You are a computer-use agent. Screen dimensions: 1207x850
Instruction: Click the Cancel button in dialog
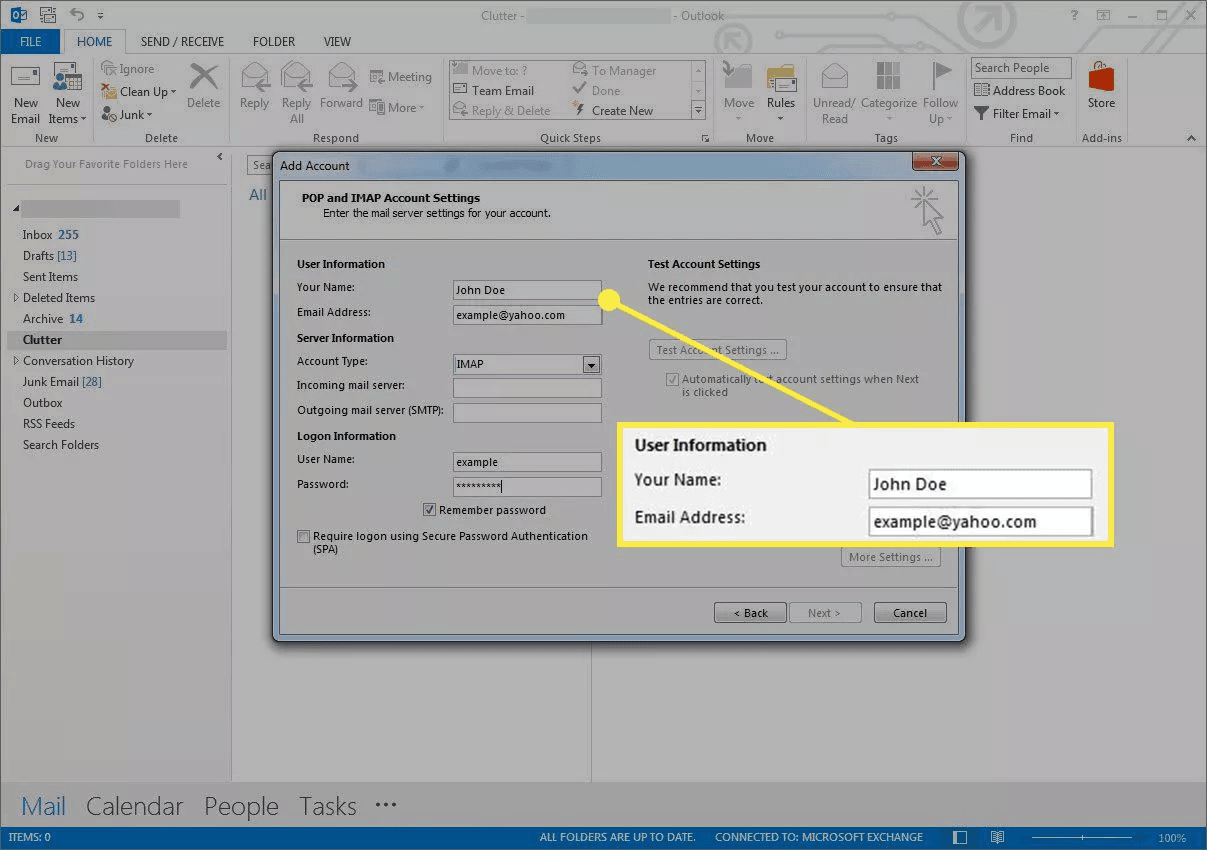tap(909, 613)
